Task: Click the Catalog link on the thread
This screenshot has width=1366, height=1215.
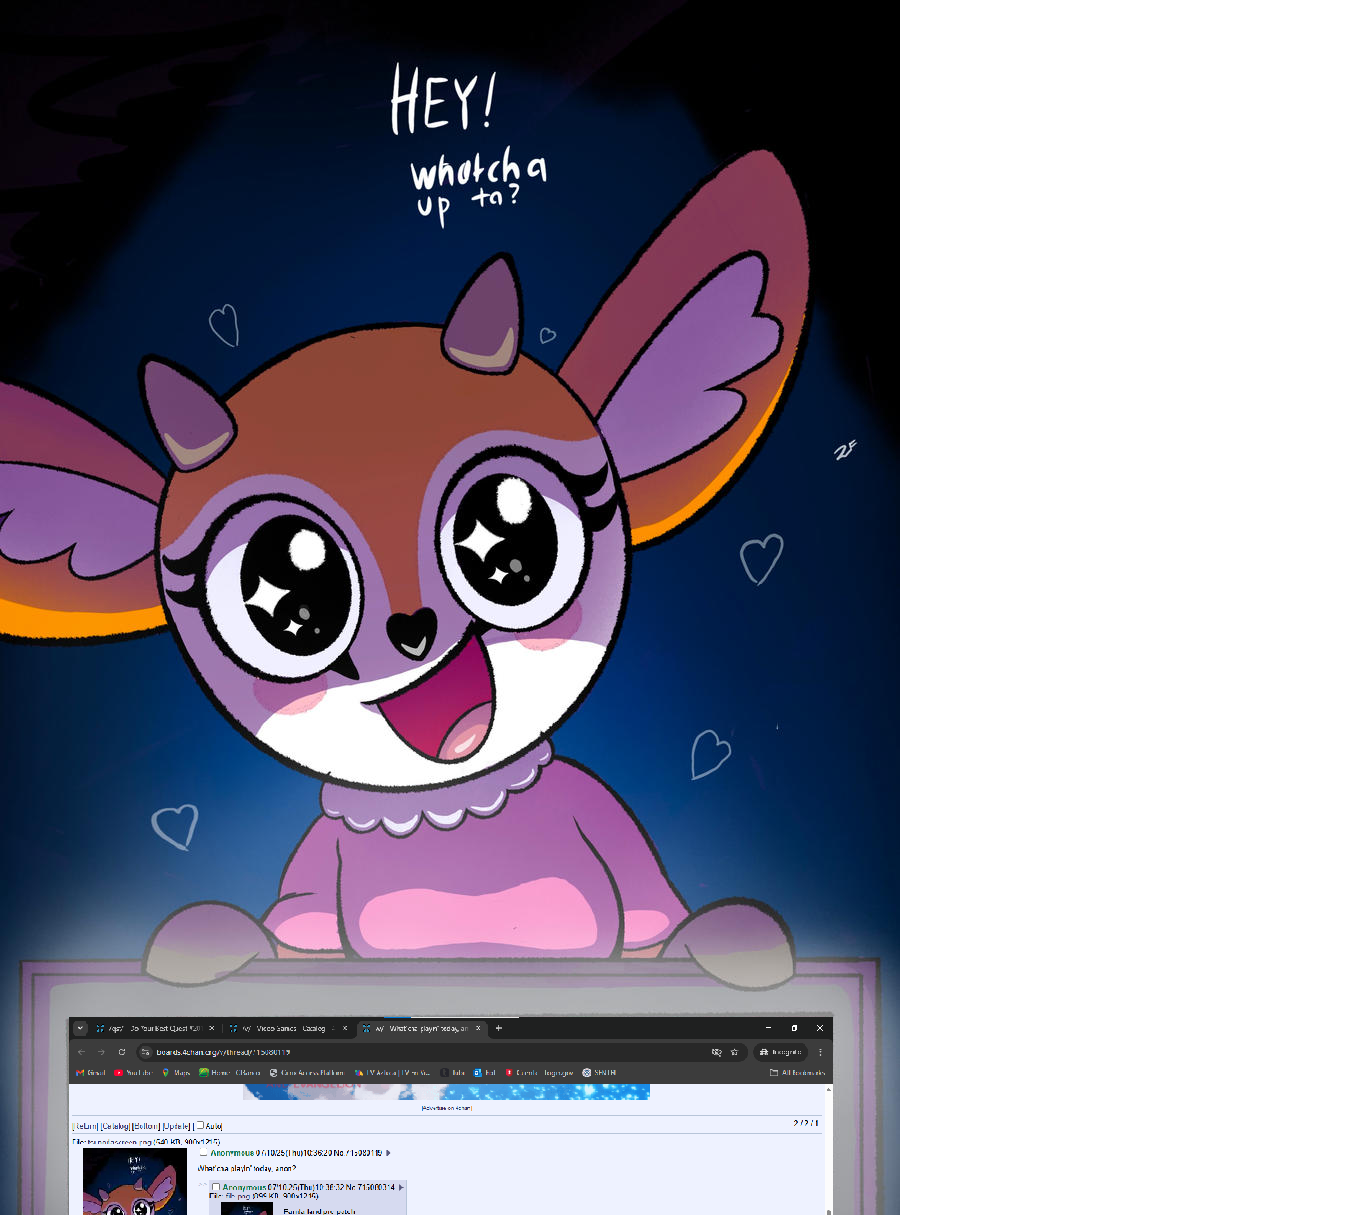Action: pos(115,1126)
